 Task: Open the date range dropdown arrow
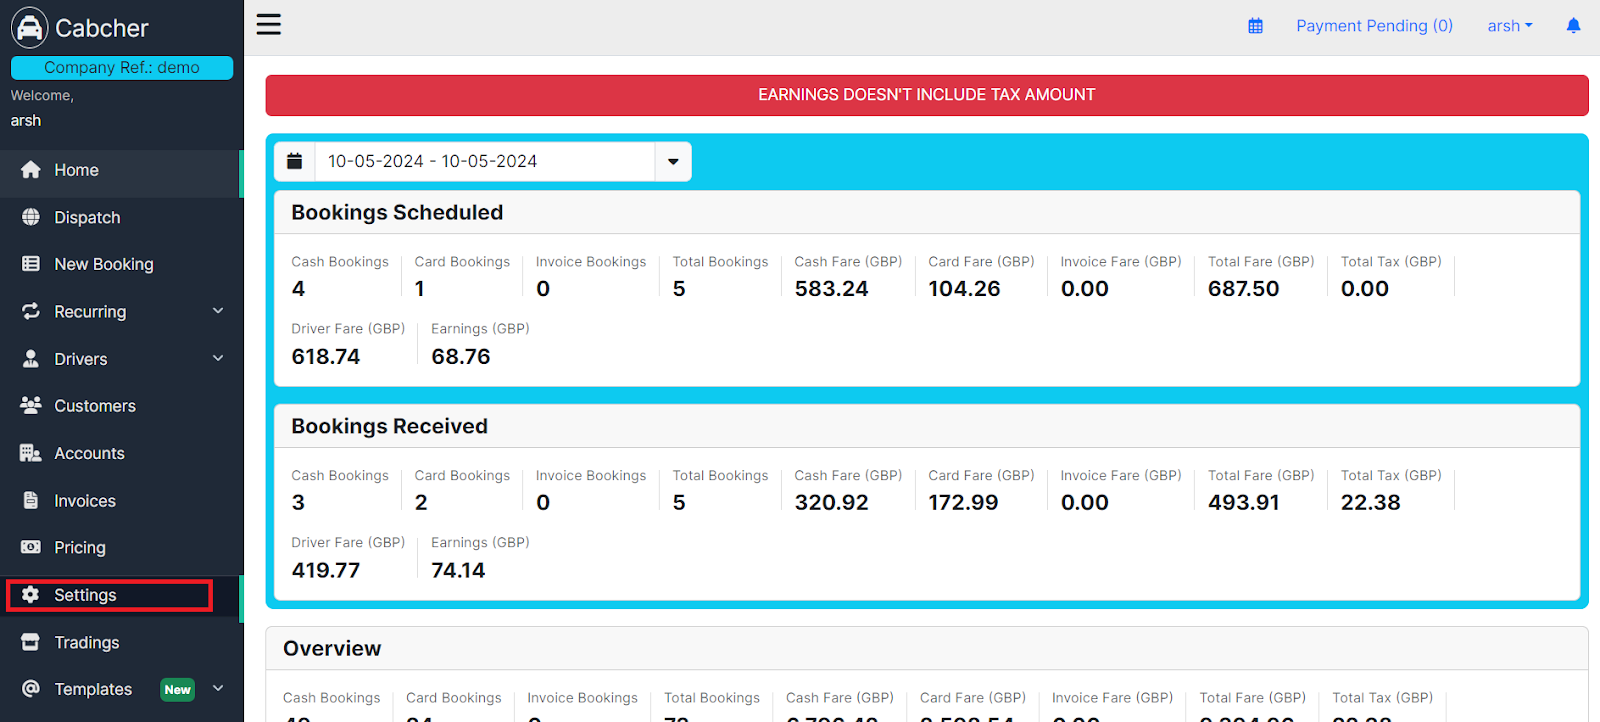pos(673,161)
